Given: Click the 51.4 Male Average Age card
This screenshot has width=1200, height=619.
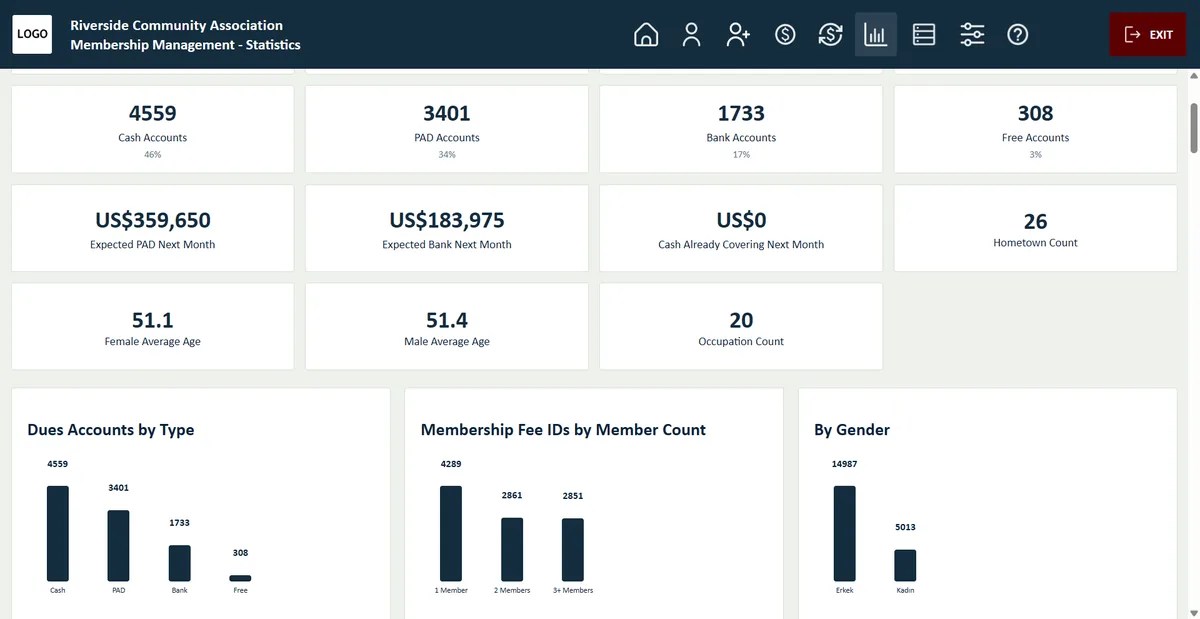Looking at the screenshot, I should pyautogui.click(x=447, y=327).
